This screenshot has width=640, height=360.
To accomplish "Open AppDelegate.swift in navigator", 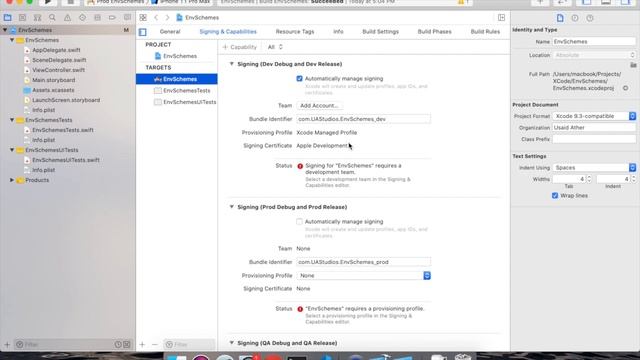I will (x=56, y=50).
